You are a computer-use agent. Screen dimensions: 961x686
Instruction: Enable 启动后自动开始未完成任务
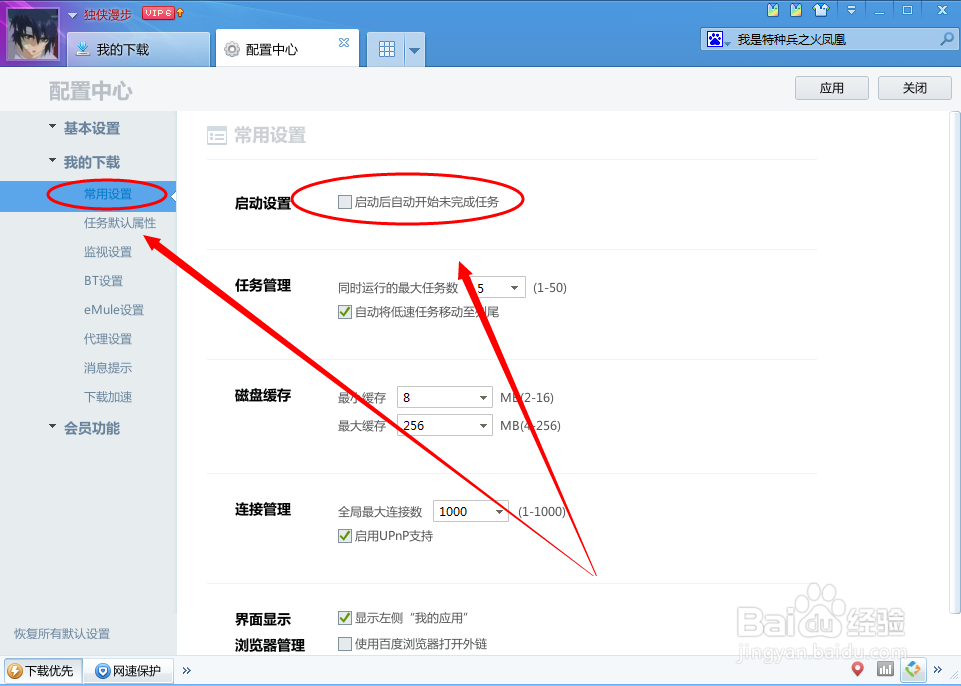pos(345,200)
